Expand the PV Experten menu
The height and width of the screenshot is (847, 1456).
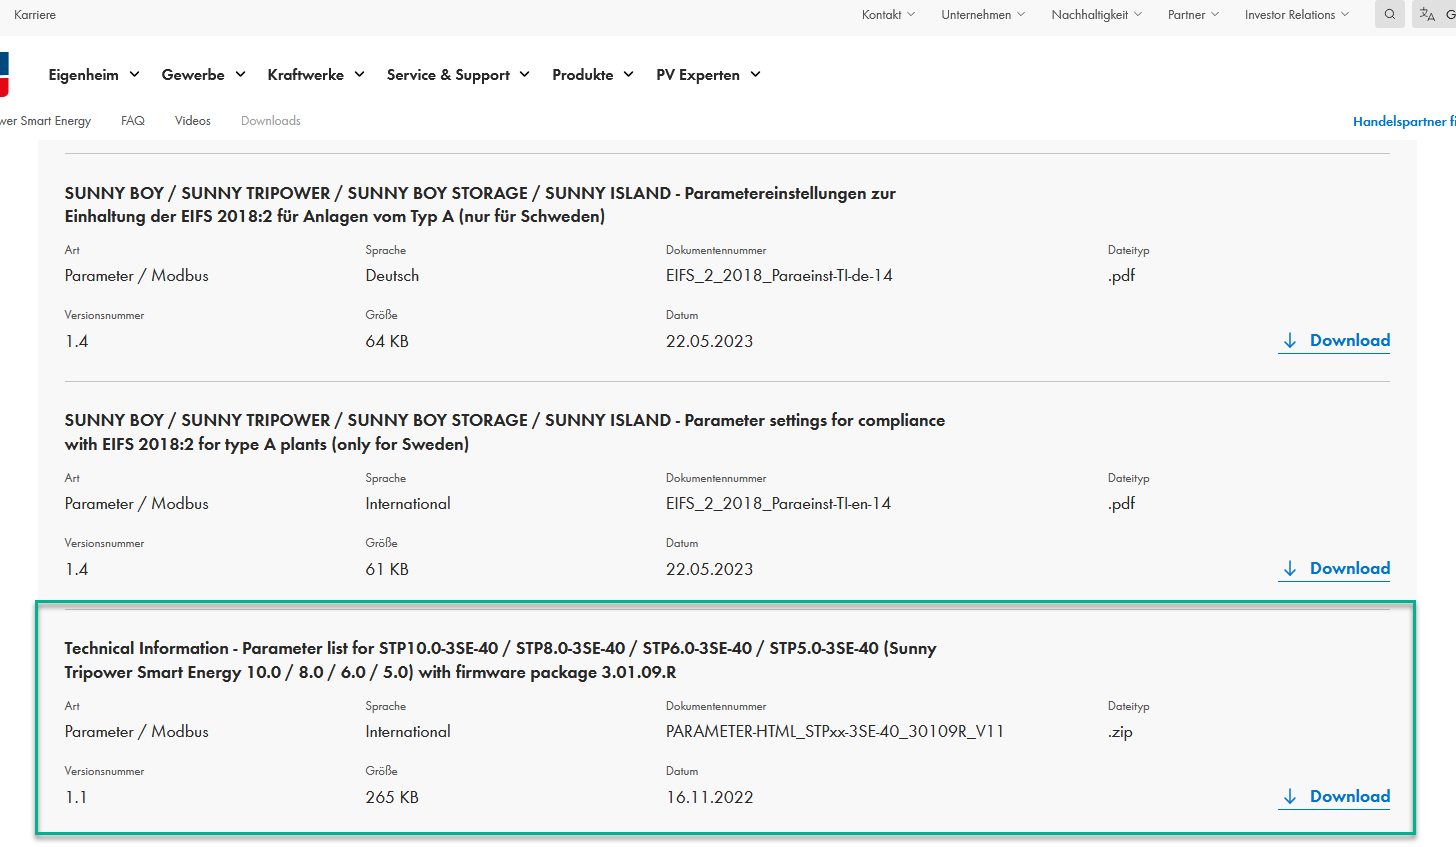[x=708, y=75]
